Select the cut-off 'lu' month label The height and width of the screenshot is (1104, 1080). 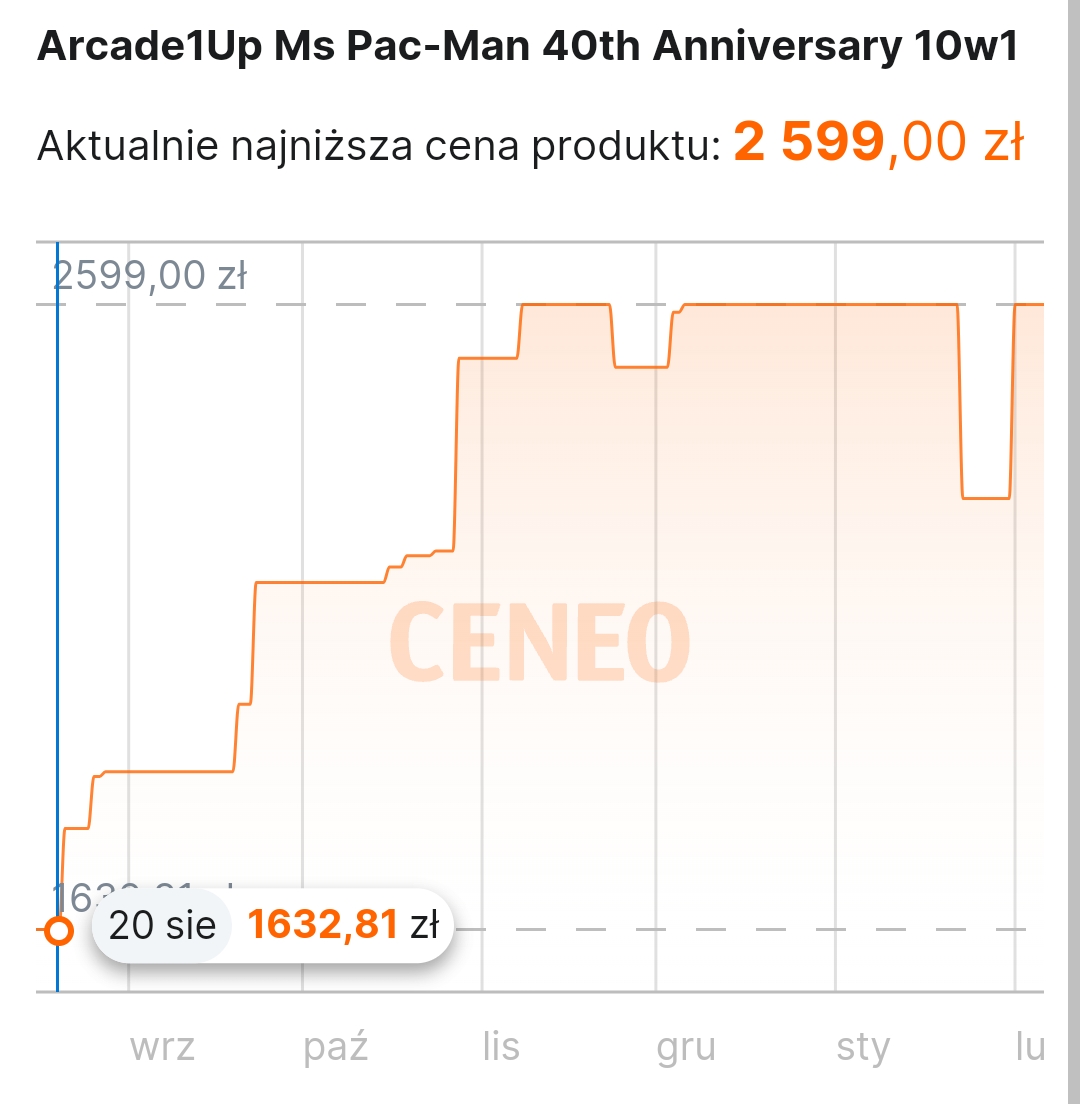1029,1048
